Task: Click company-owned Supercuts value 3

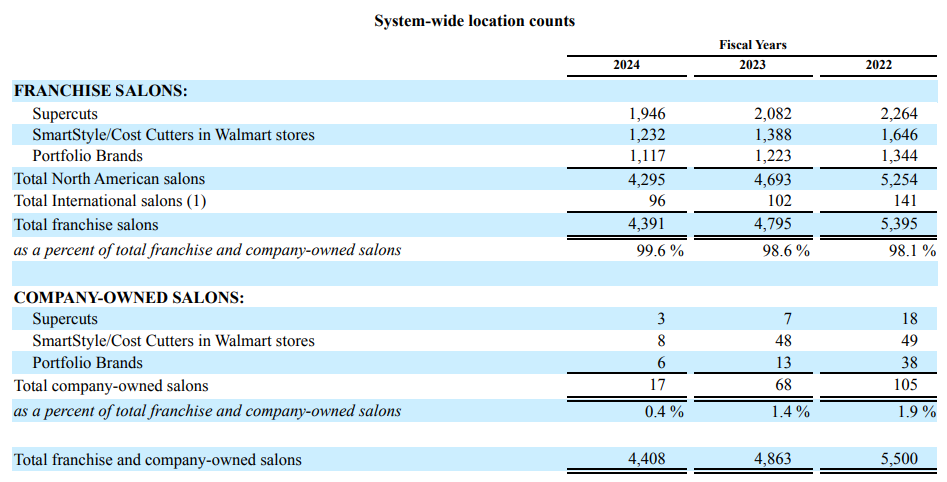Action: tap(661, 319)
